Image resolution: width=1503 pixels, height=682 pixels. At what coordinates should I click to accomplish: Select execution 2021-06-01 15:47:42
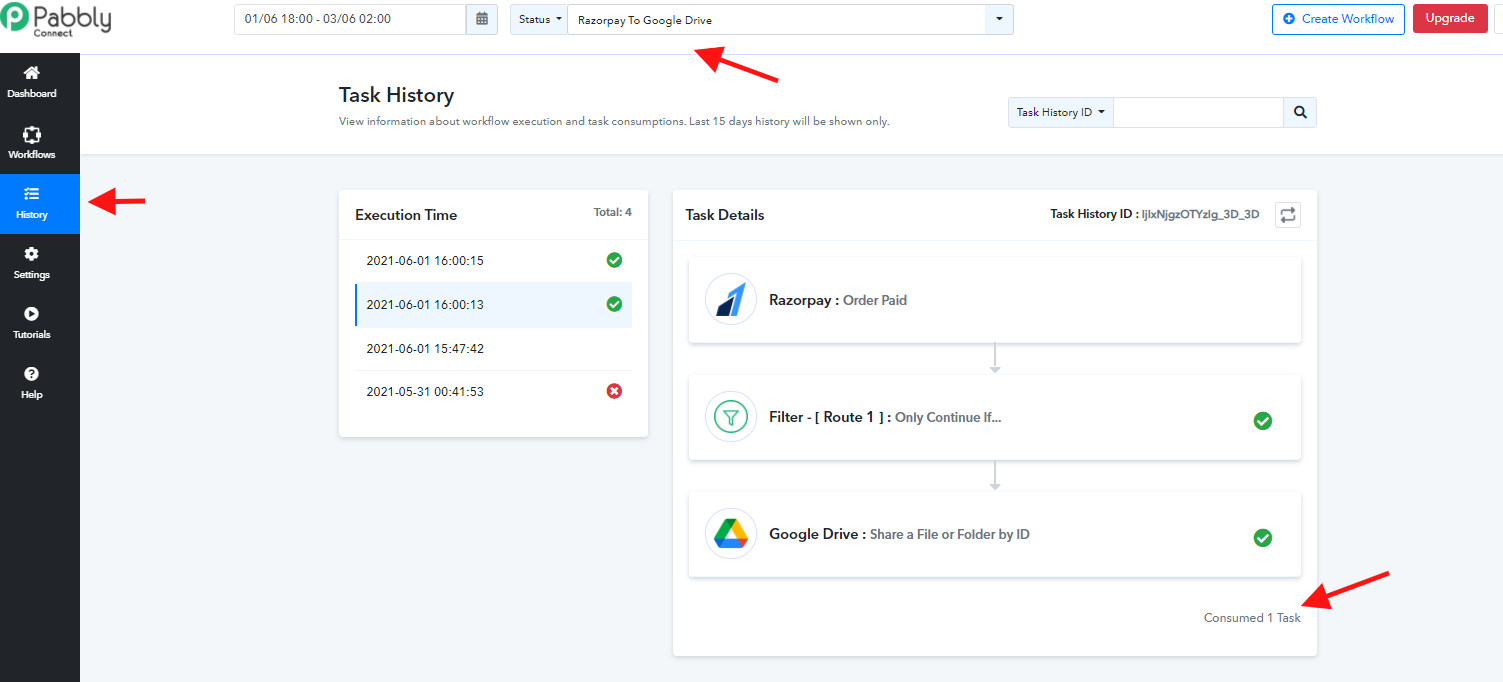click(494, 349)
